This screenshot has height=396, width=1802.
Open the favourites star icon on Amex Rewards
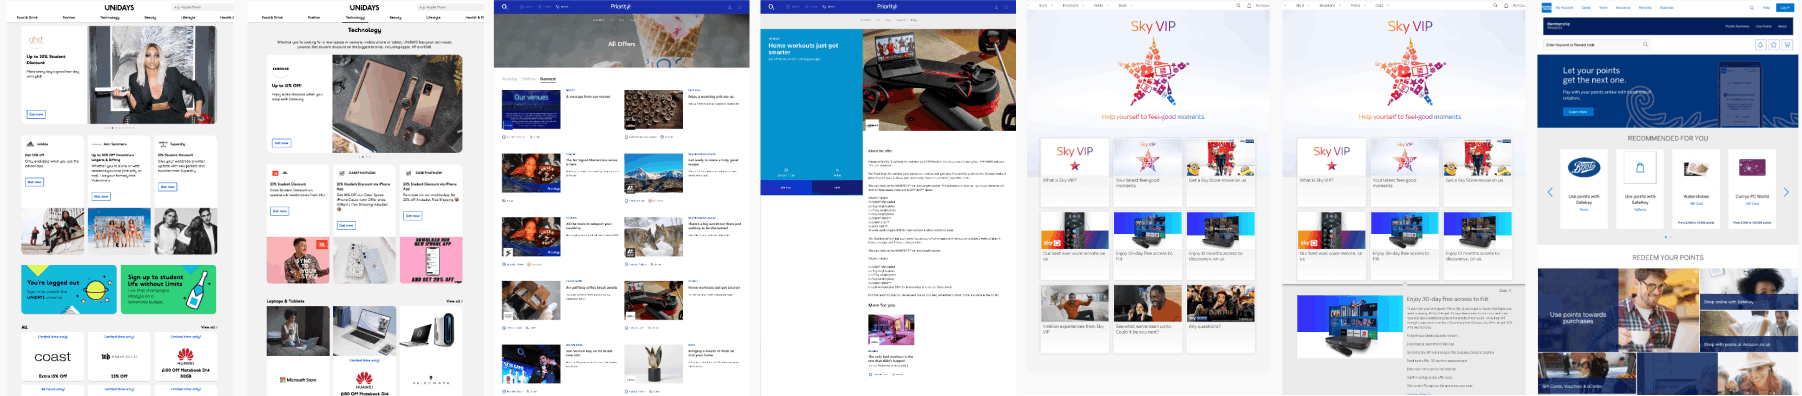[x=1773, y=44]
